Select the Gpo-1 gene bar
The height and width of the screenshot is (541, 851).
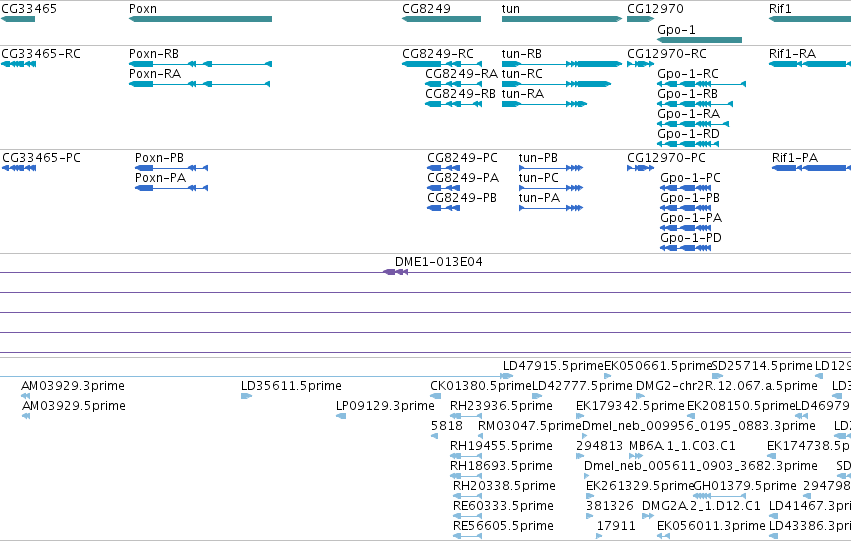pos(699,40)
